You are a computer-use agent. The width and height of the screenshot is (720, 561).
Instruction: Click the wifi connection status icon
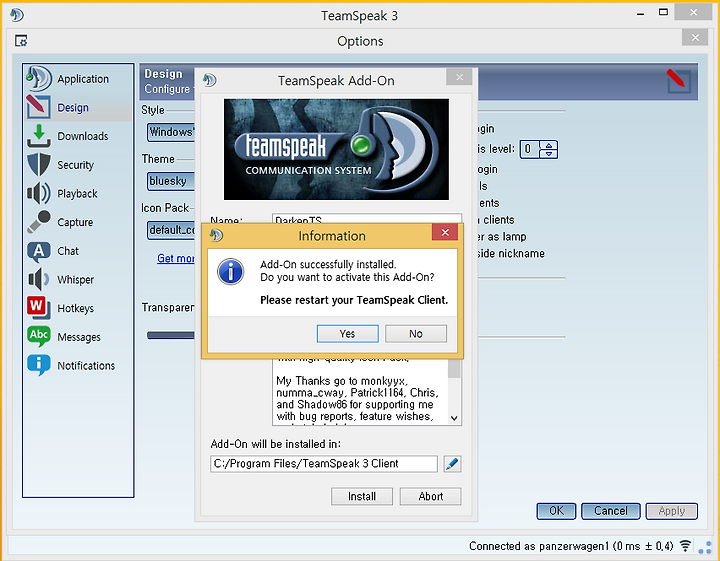685,545
